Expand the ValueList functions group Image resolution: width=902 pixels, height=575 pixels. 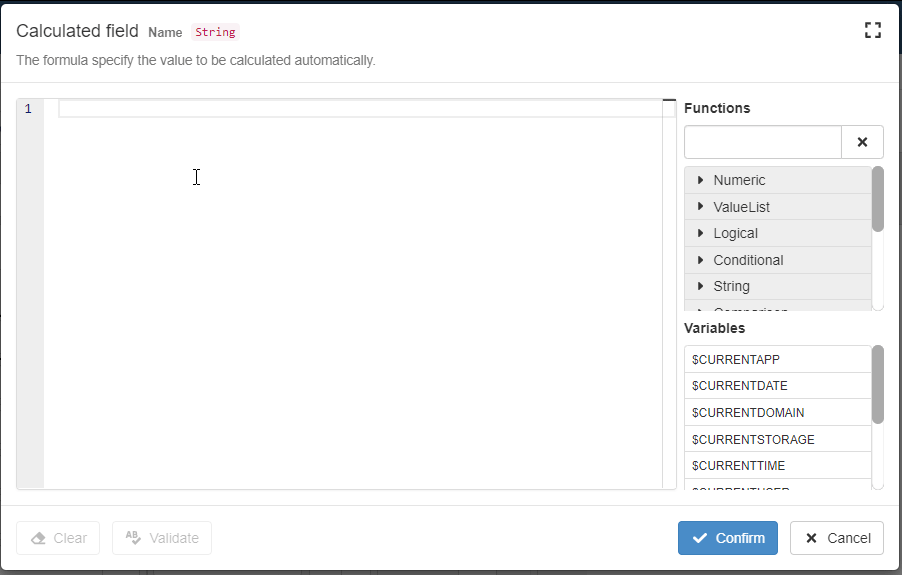tap(741, 207)
